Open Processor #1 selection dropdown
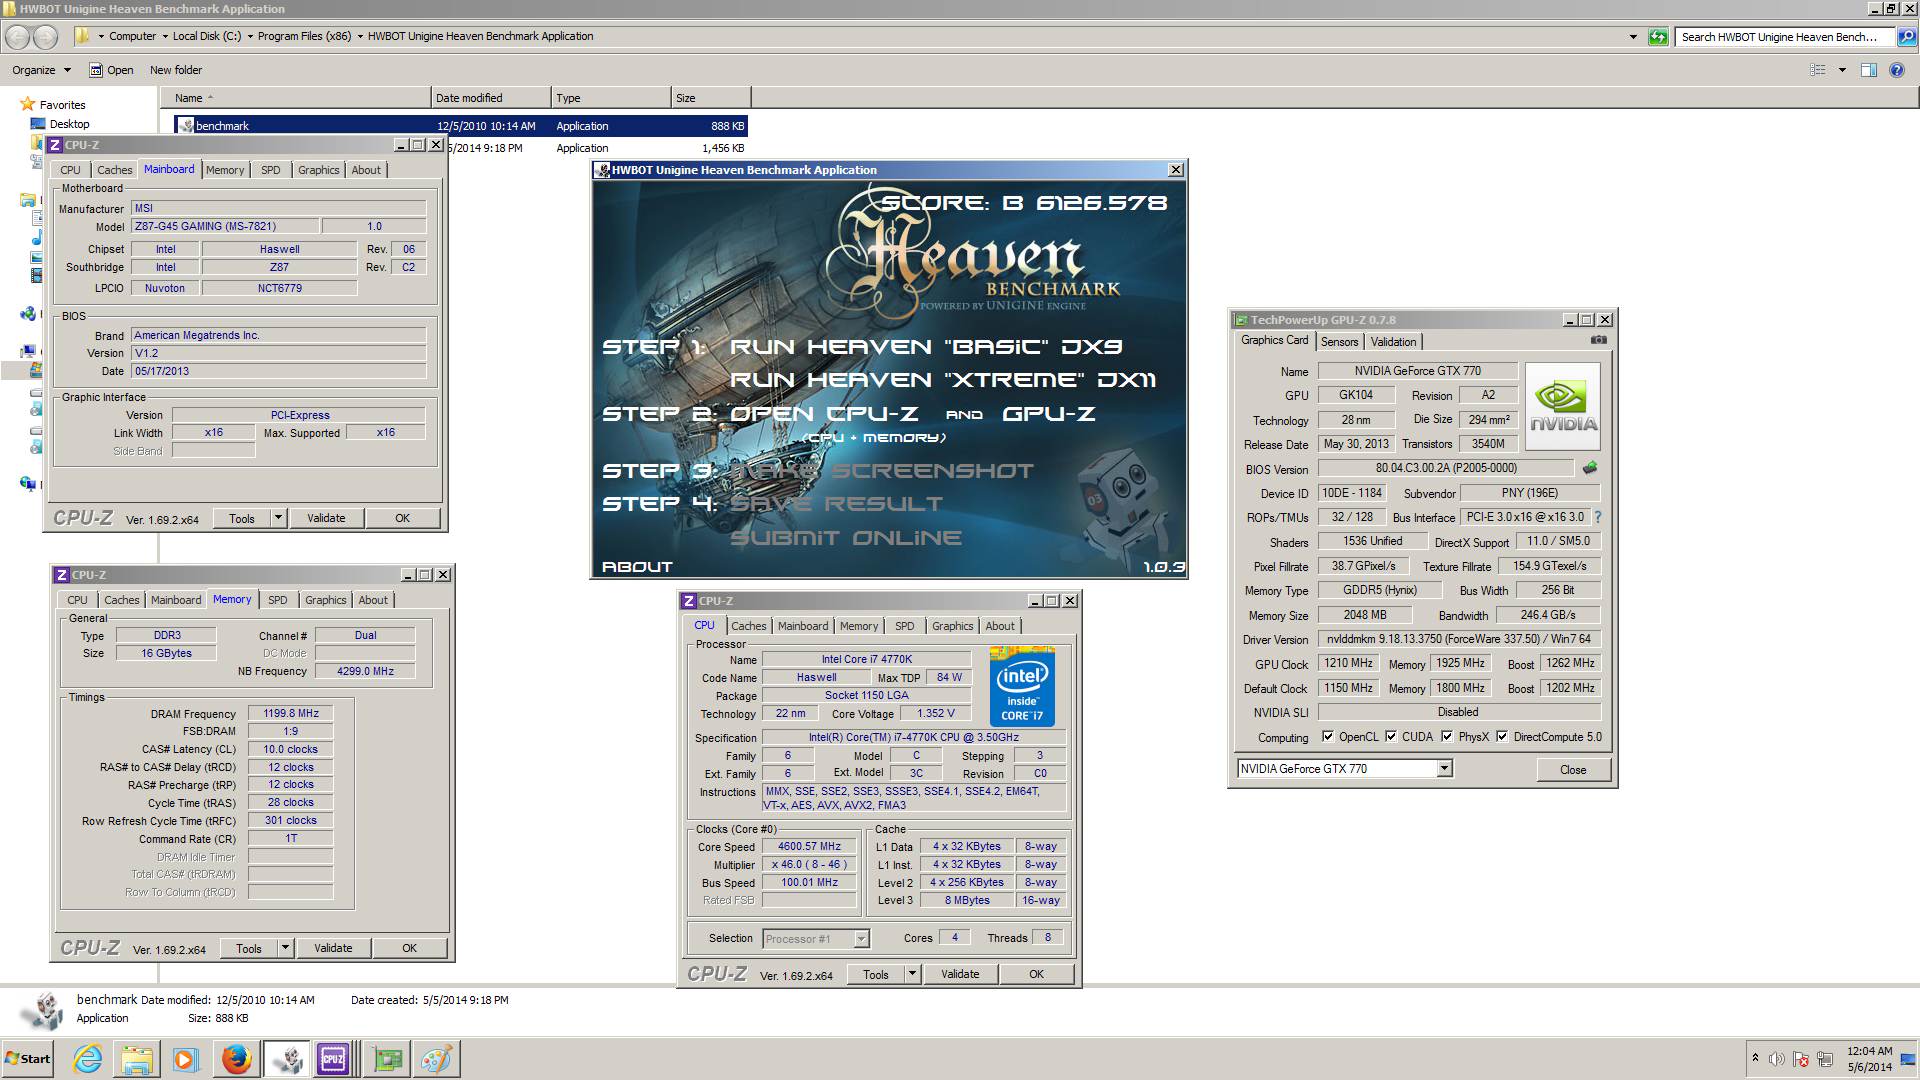The image size is (1920, 1080). [x=861, y=939]
